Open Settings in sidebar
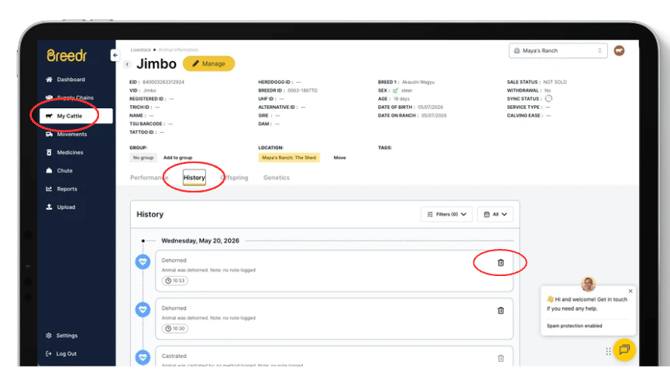The width and height of the screenshot is (670, 375). (x=67, y=335)
